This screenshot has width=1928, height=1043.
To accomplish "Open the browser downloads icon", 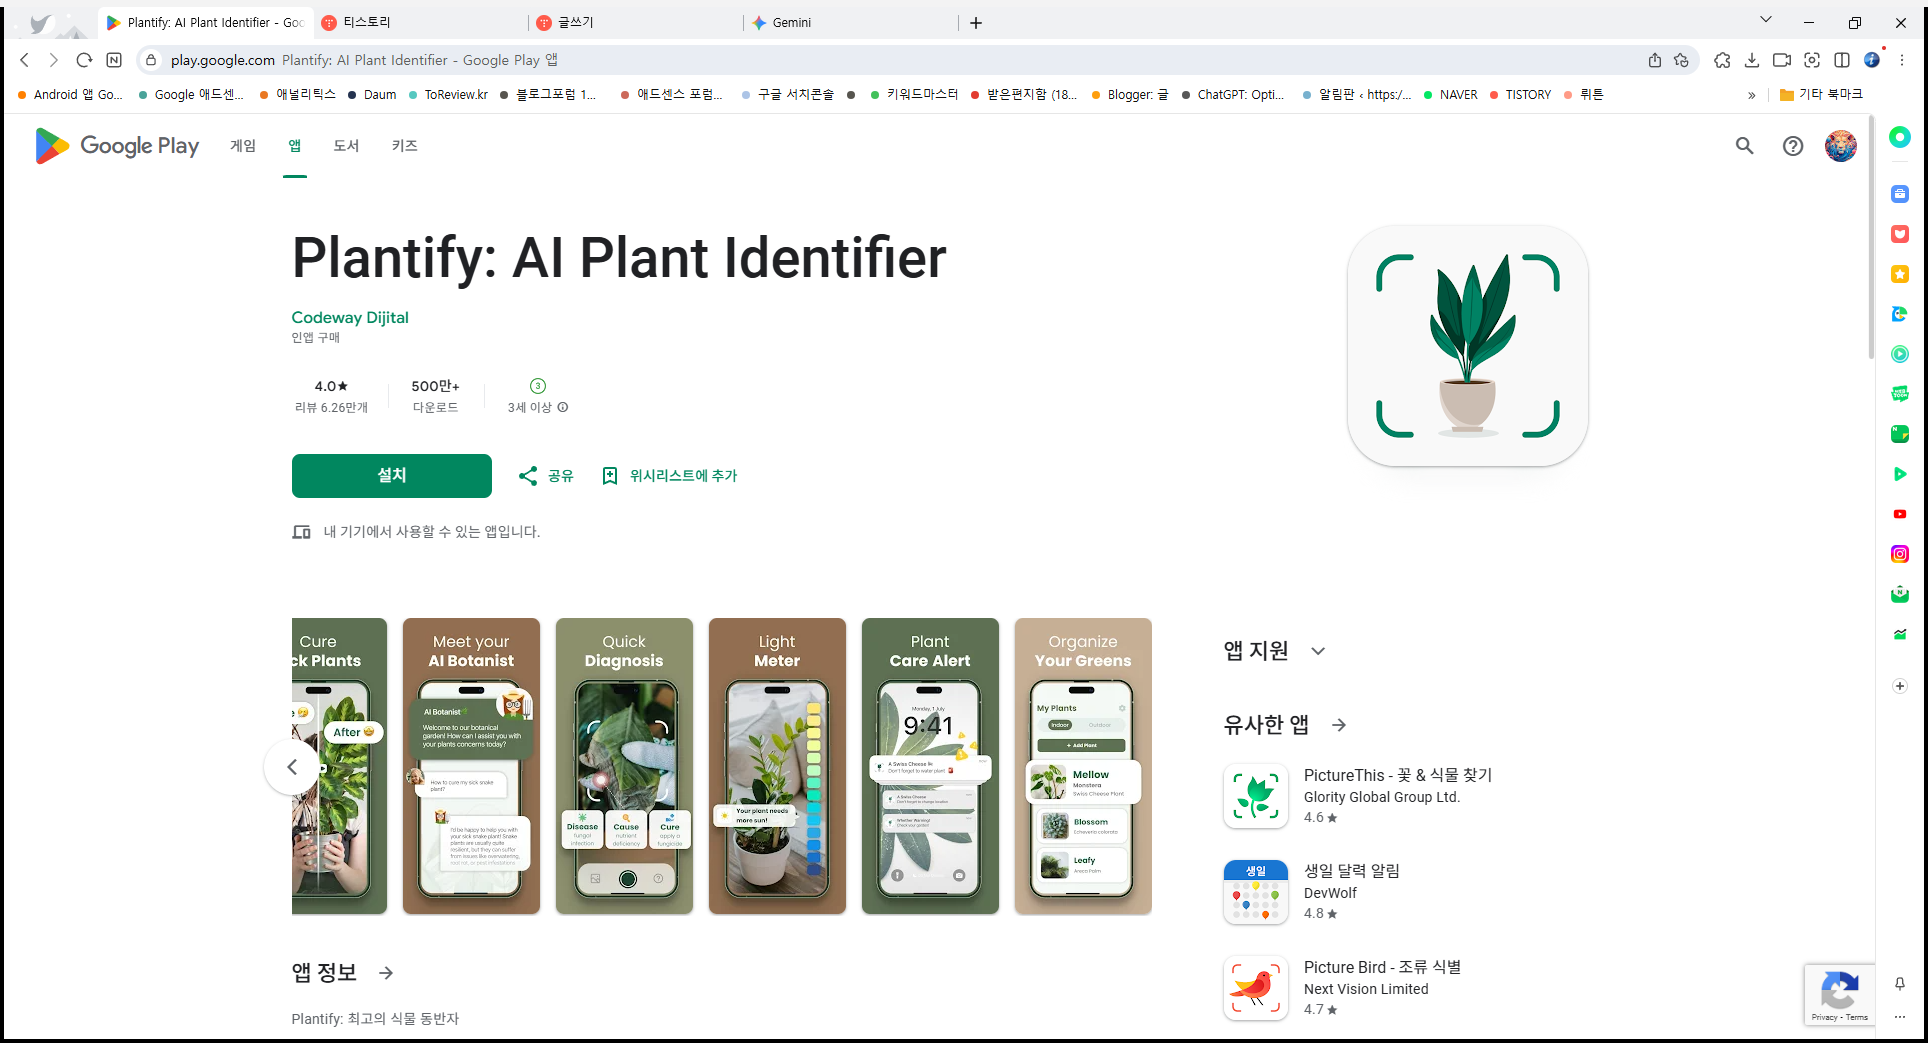I will [1752, 60].
